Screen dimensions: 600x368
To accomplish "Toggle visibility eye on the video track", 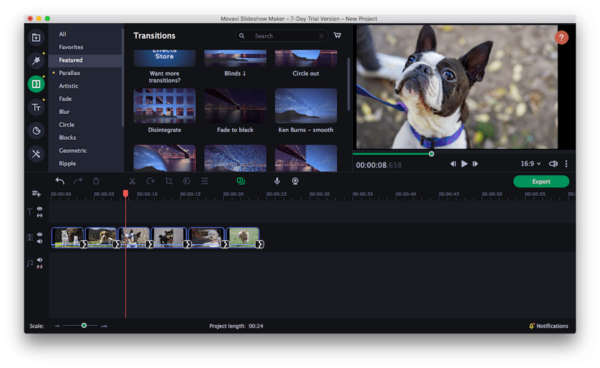I will (x=39, y=234).
